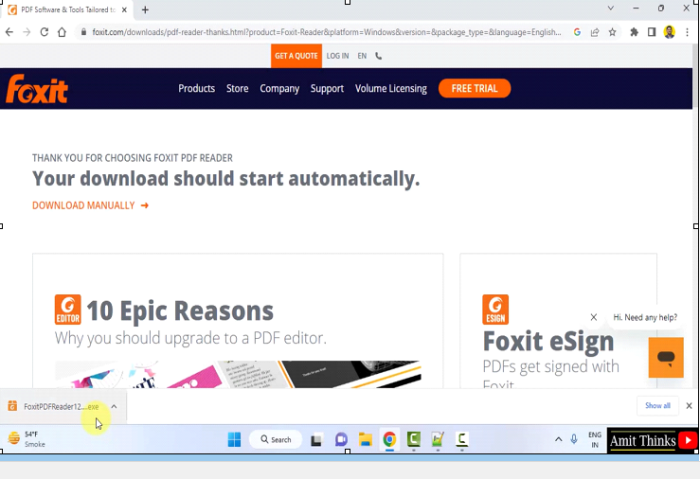
Task: Open the last Camtasia recorder taskbar icon
Action: click(x=462, y=440)
